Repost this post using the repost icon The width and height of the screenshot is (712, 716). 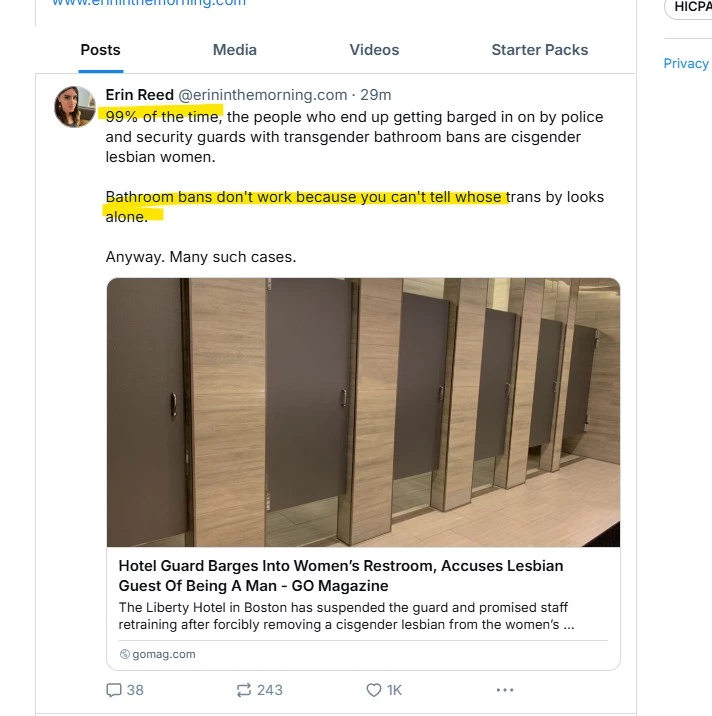(x=244, y=689)
